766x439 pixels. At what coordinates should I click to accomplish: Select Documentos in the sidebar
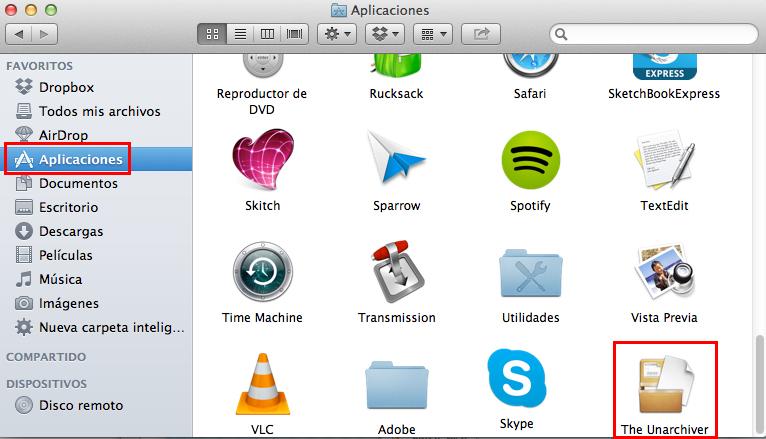(x=78, y=183)
